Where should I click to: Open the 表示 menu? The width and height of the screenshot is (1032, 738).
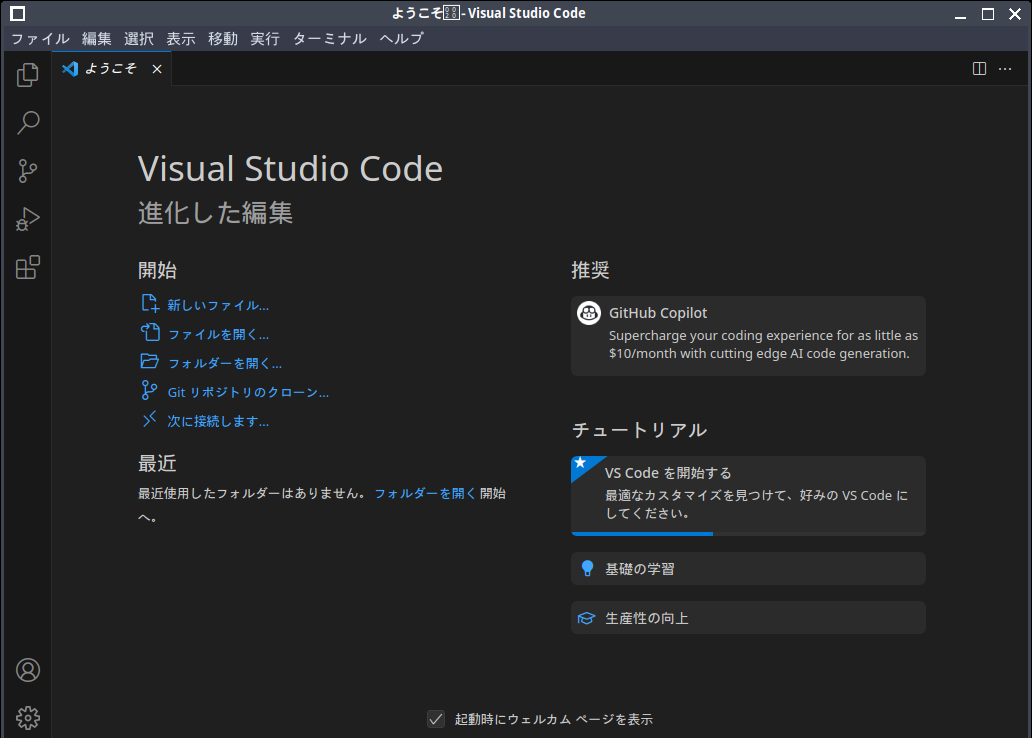pyautogui.click(x=181, y=39)
